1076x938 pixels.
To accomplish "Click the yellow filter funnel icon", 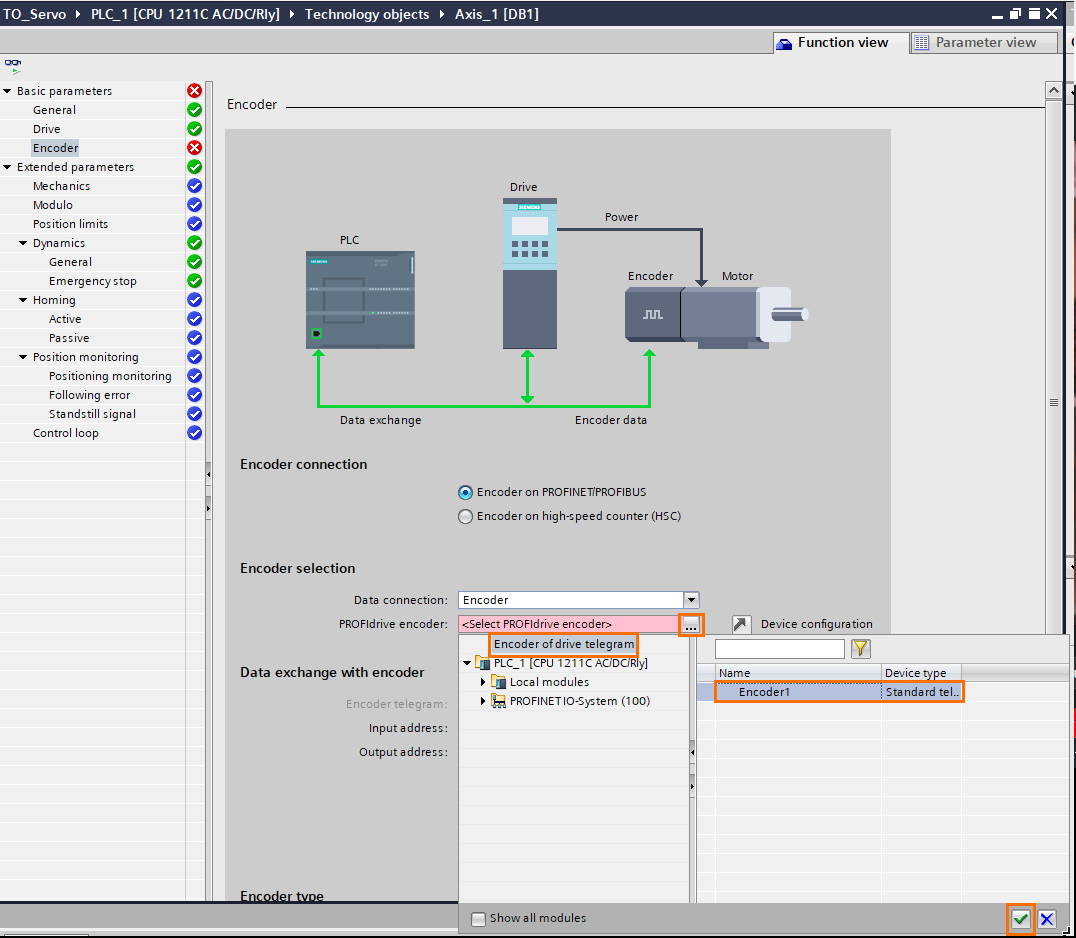I will (x=861, y=648).
